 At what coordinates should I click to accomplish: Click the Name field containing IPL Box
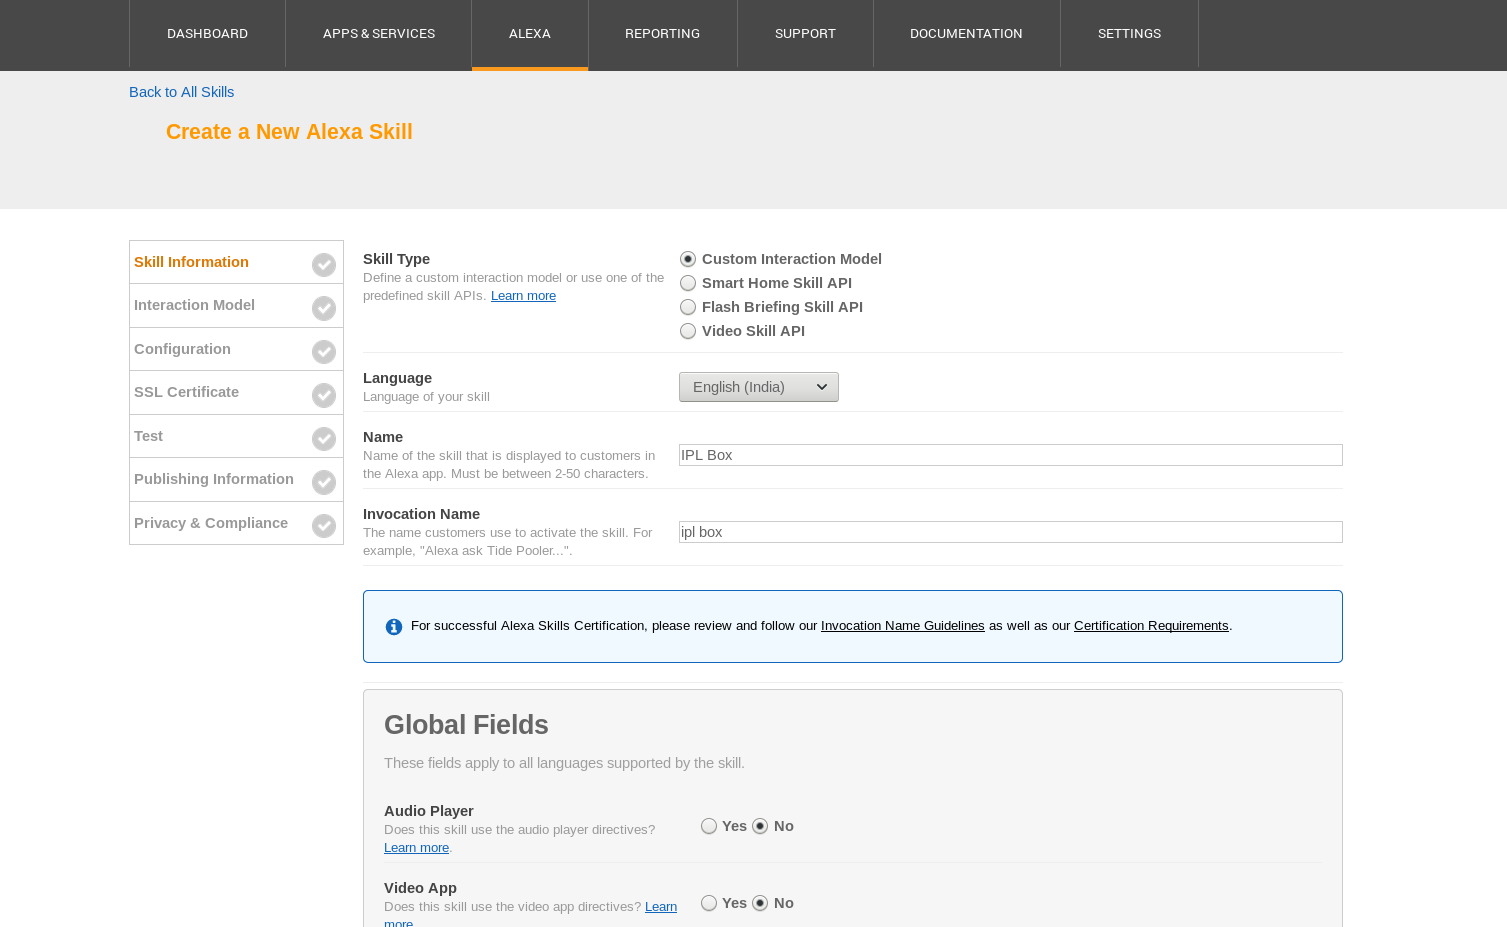tap(1010, 455)
